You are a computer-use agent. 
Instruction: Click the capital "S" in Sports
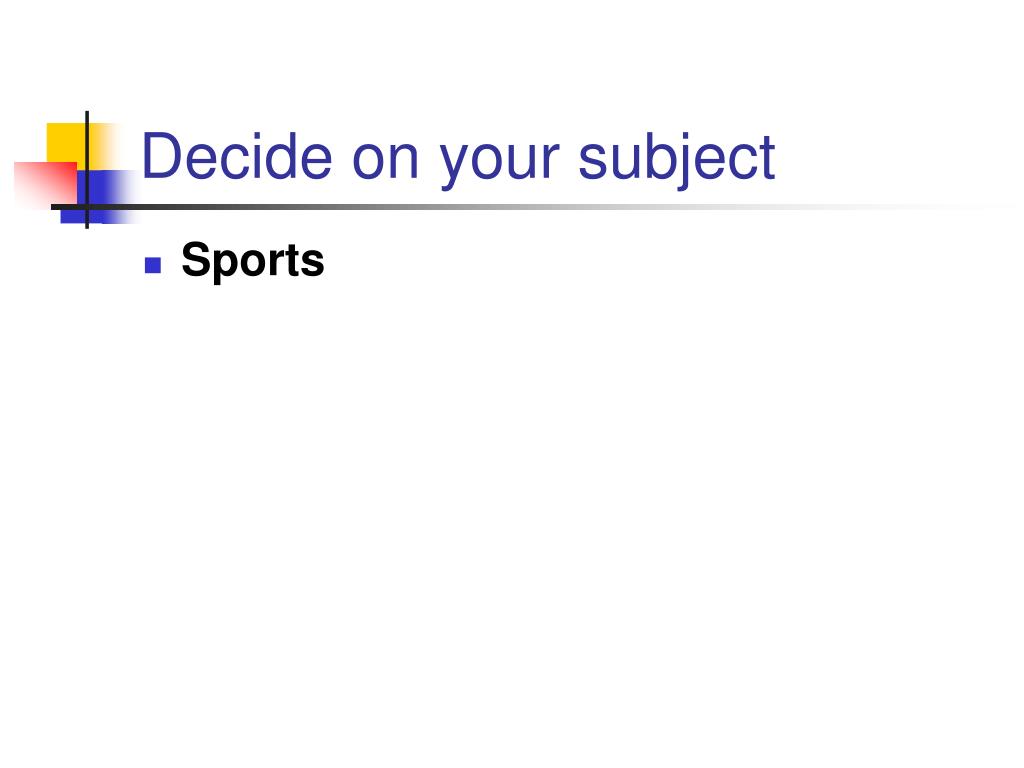tap(197, 259)
